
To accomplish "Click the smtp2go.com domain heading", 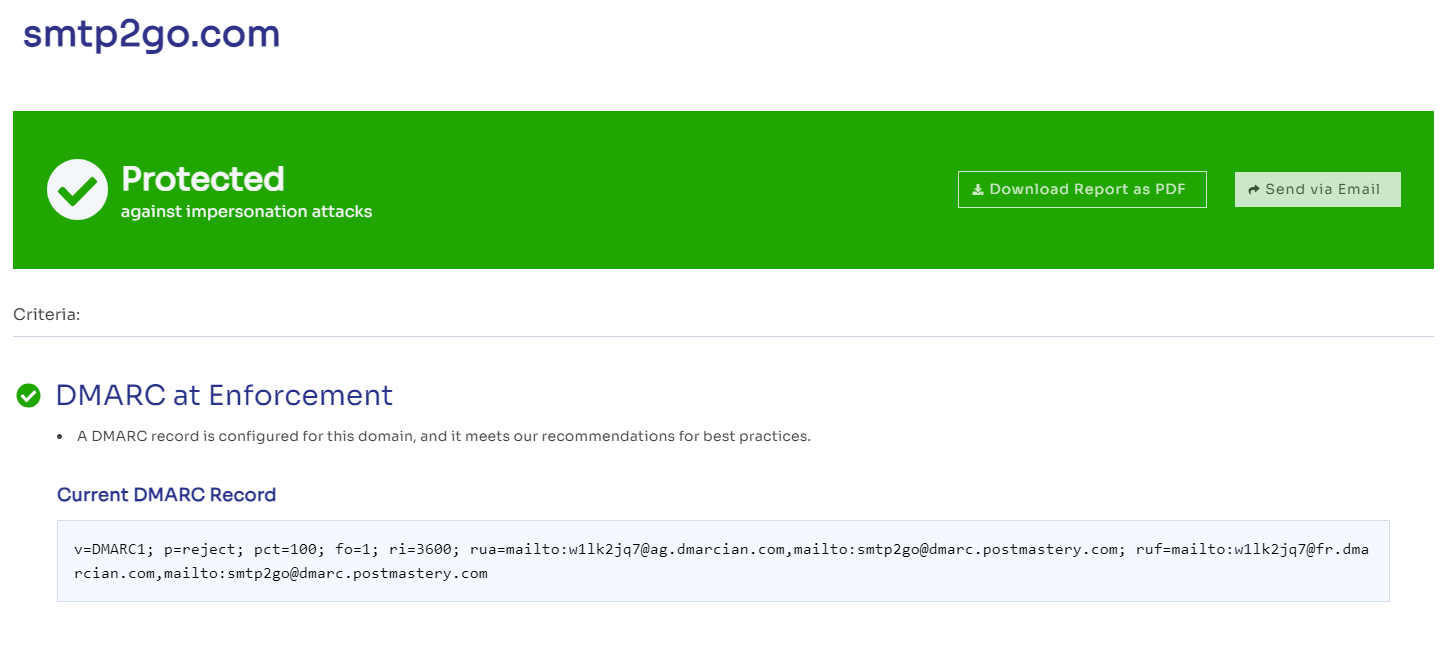I will (152, 33).
